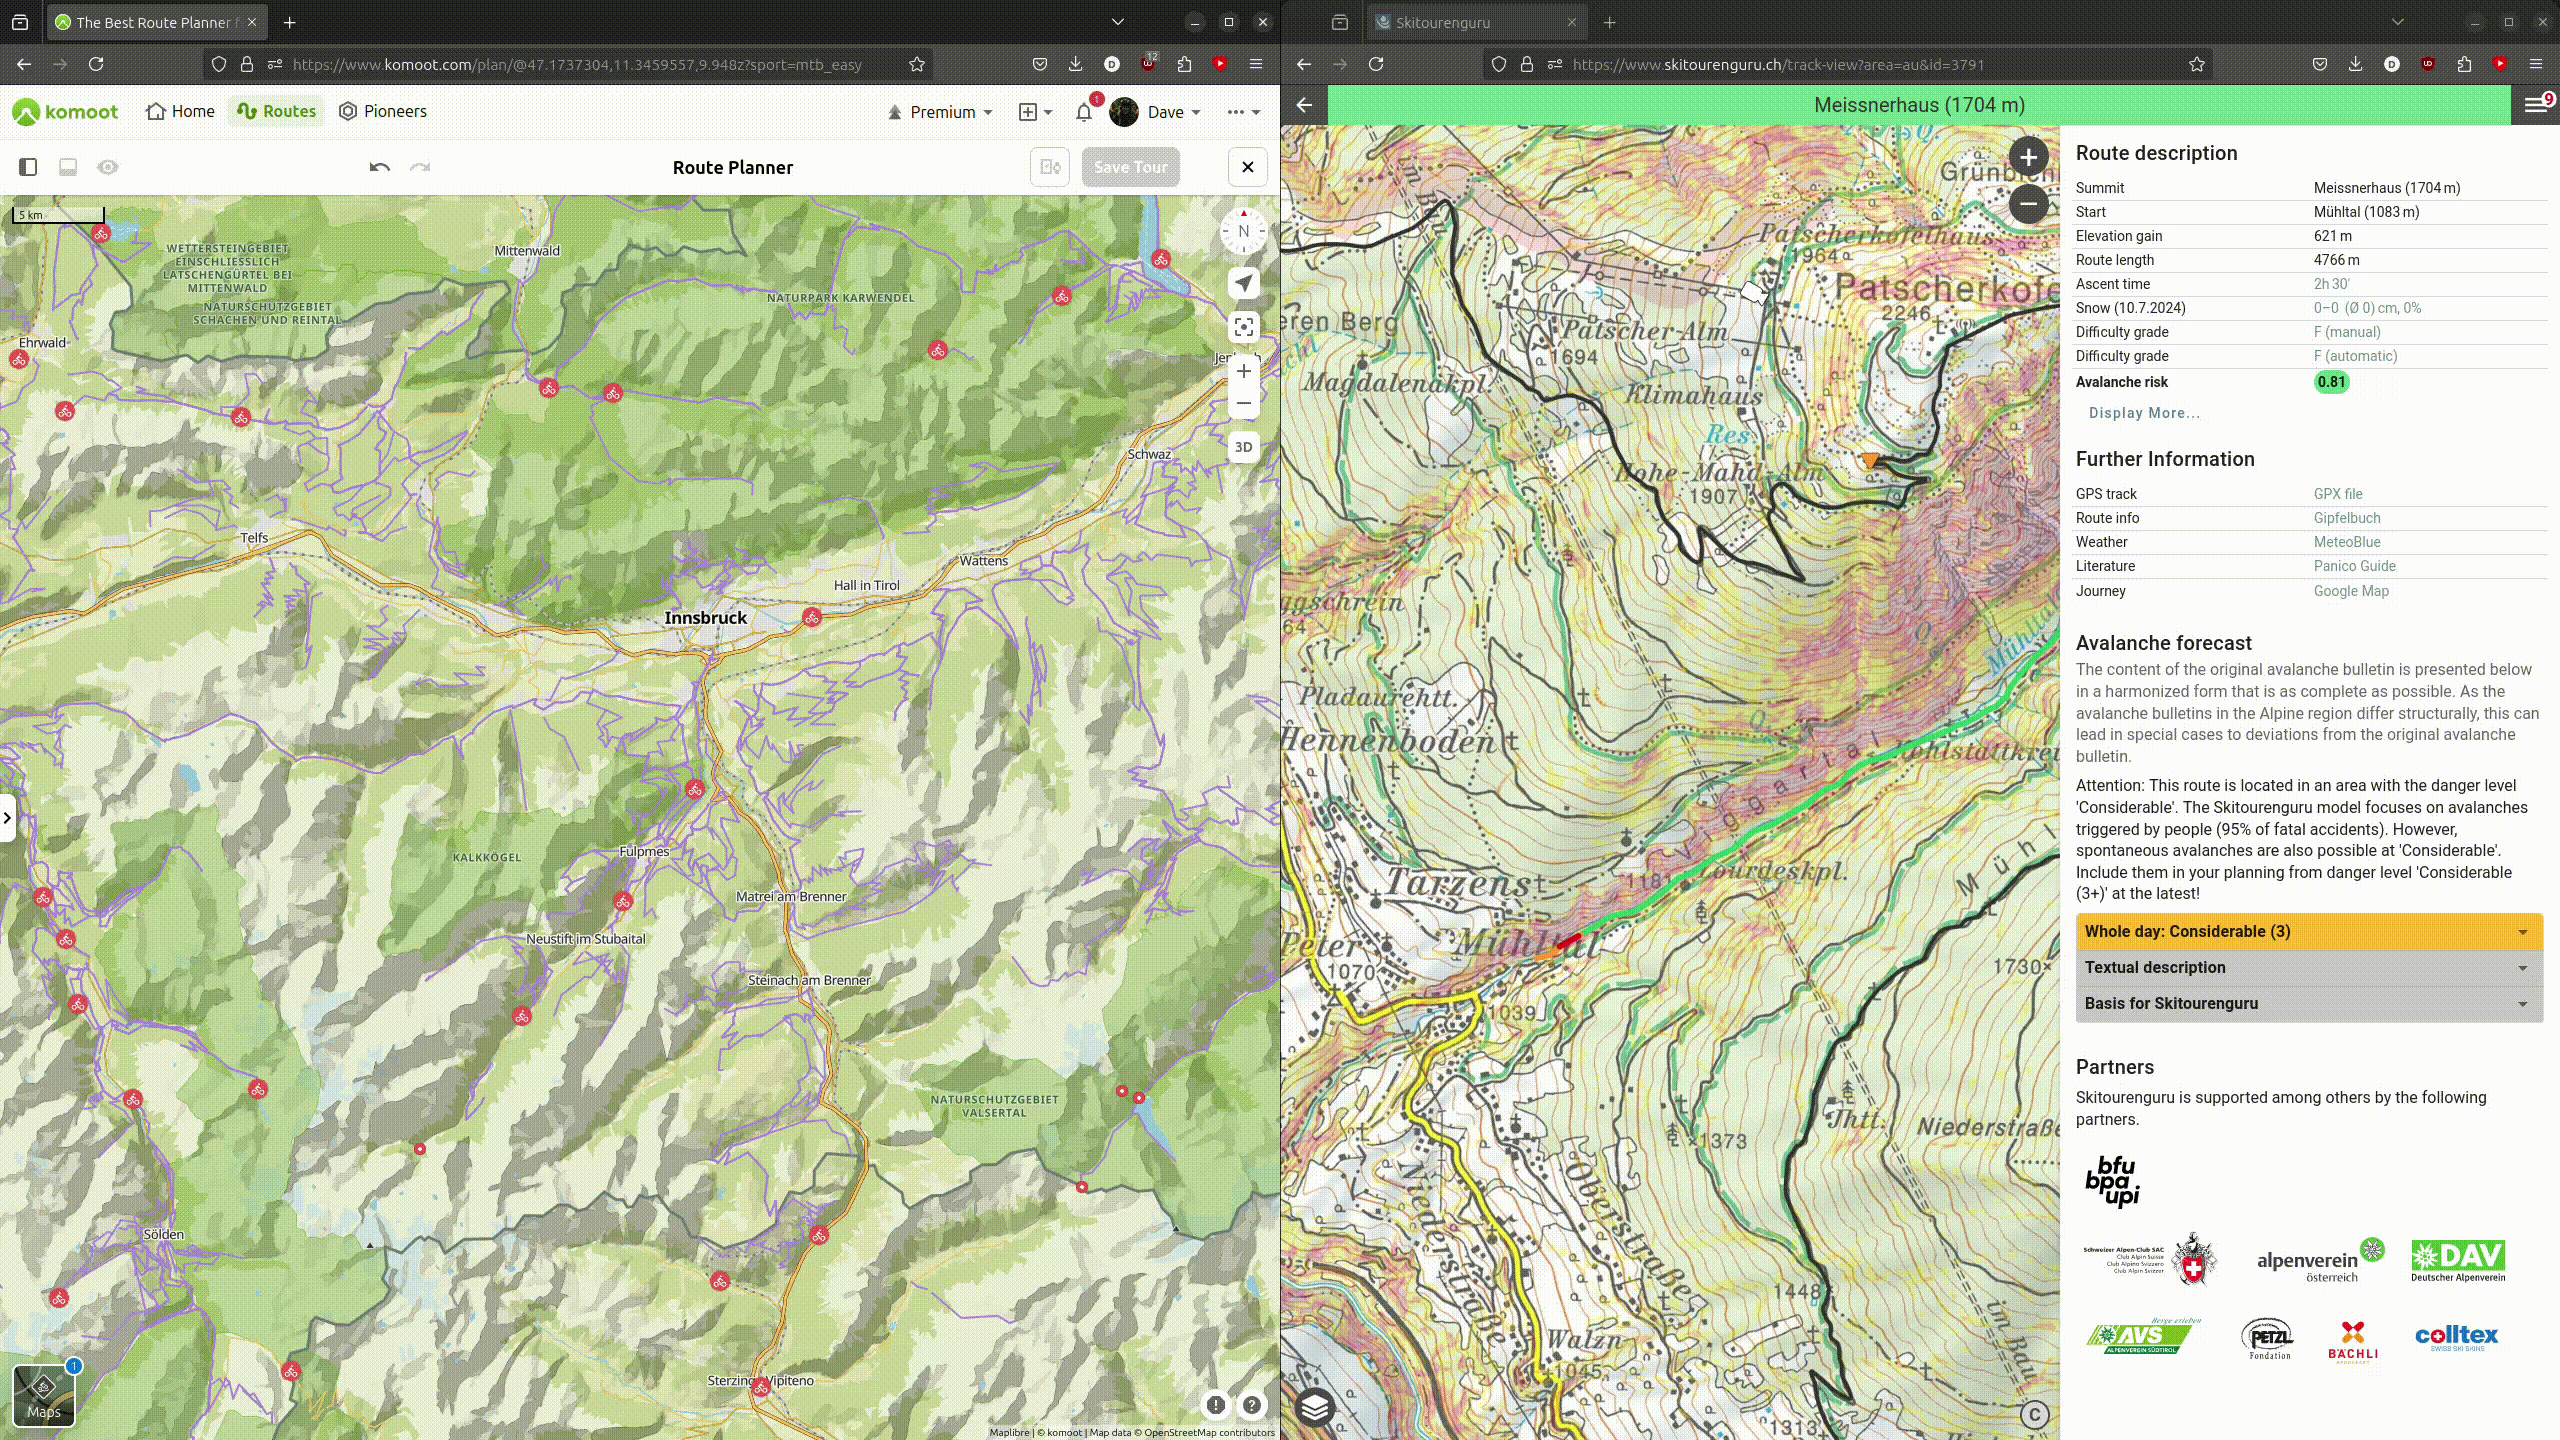Open Panico Guide literature link
Image resolution: width=2560 pixels, height=1440 pixels.
[x=2354, y=566]
